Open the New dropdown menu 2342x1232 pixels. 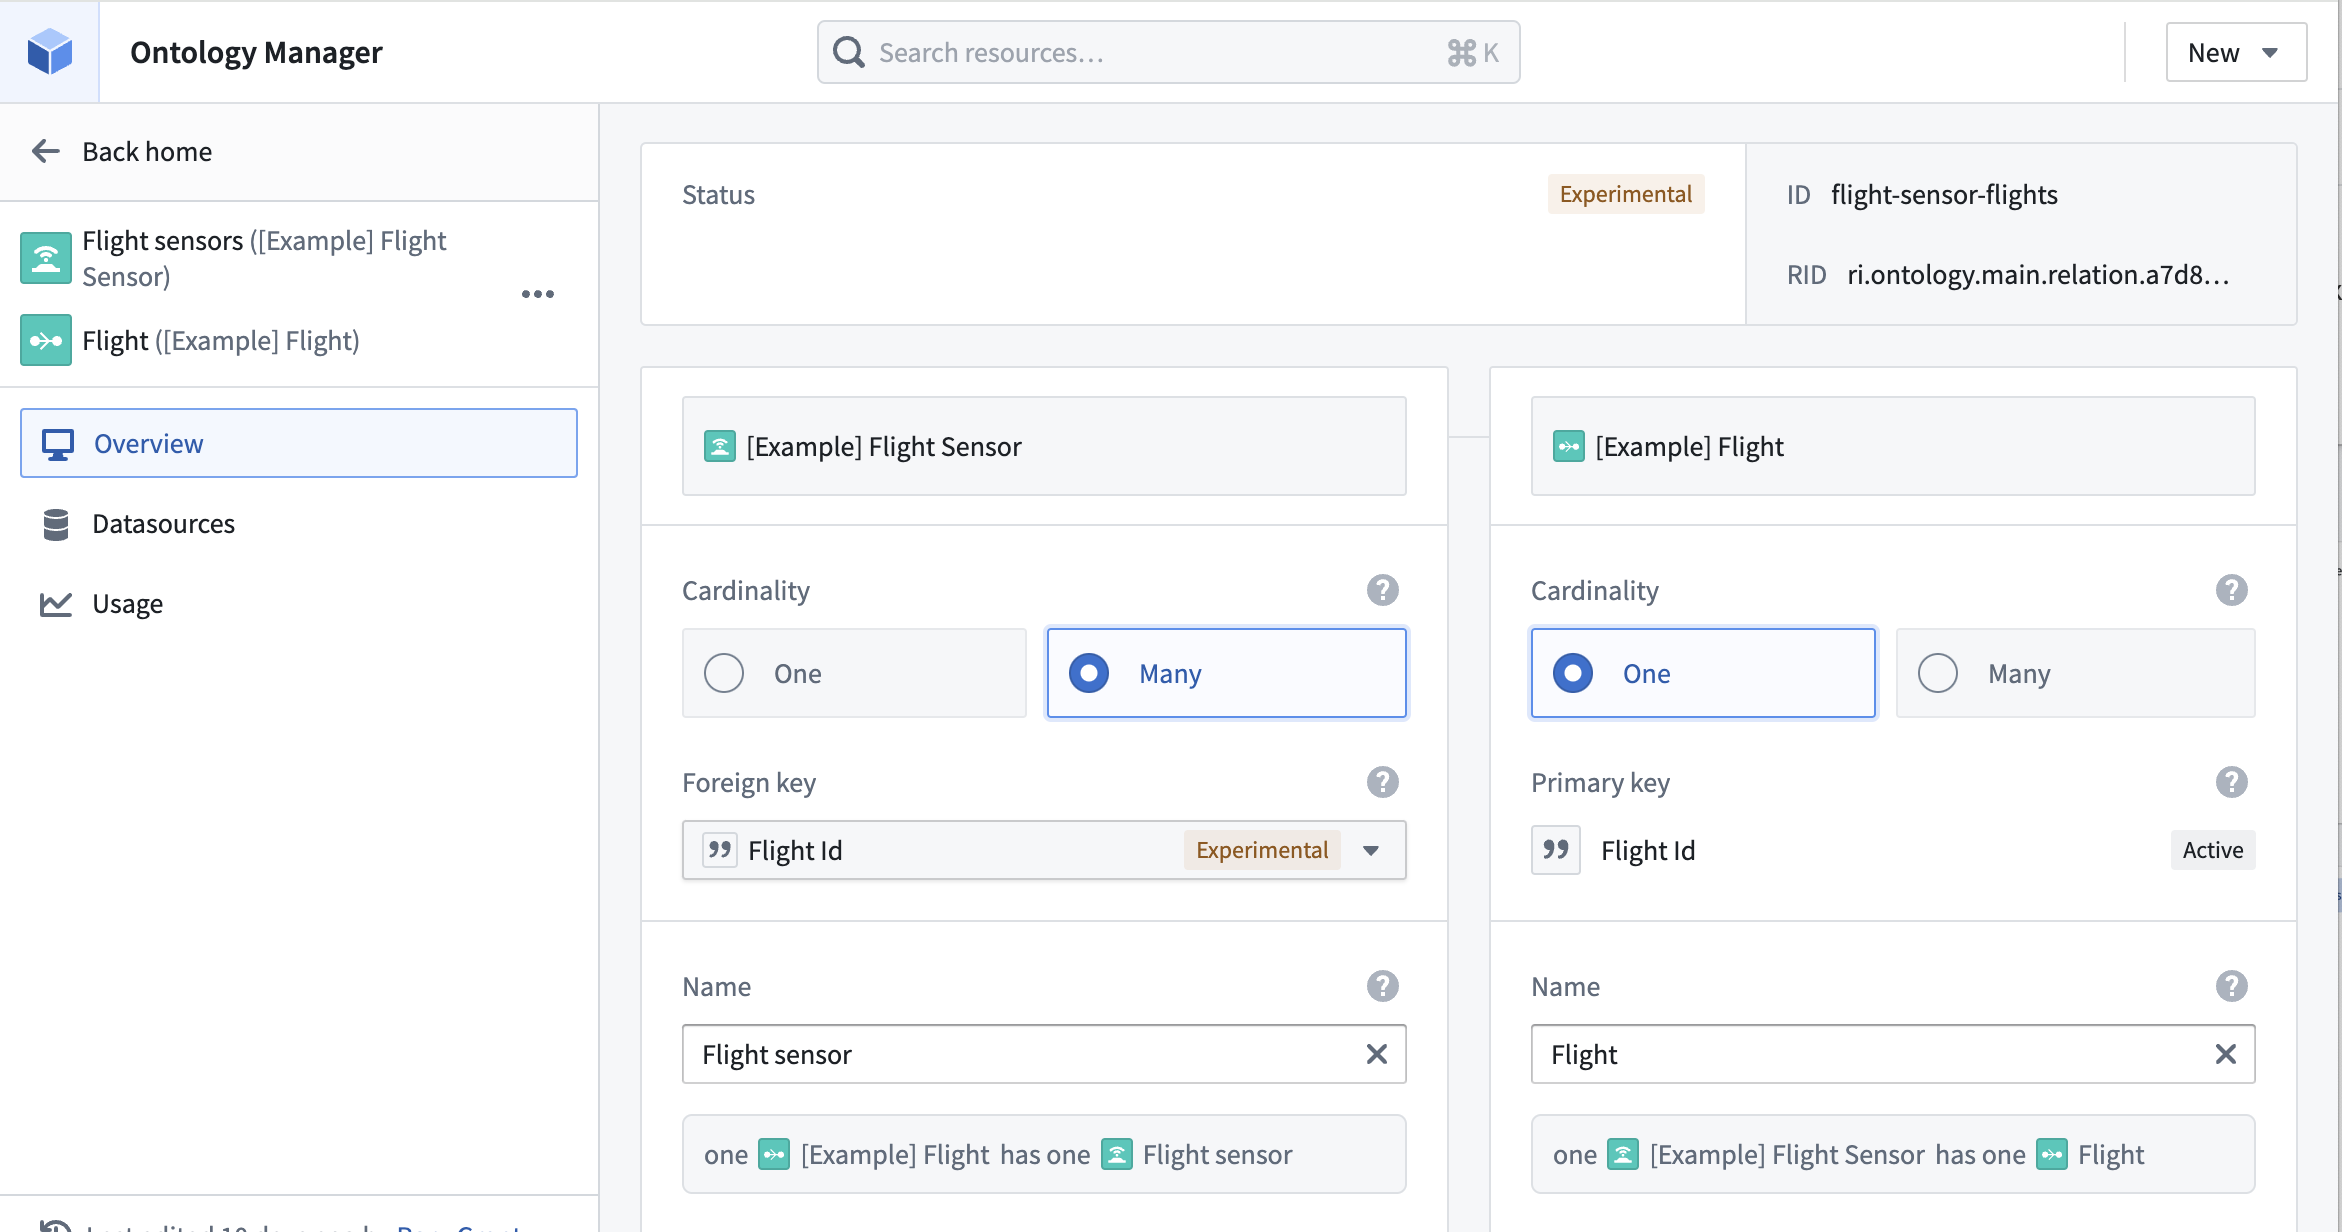click(2236, 52)
